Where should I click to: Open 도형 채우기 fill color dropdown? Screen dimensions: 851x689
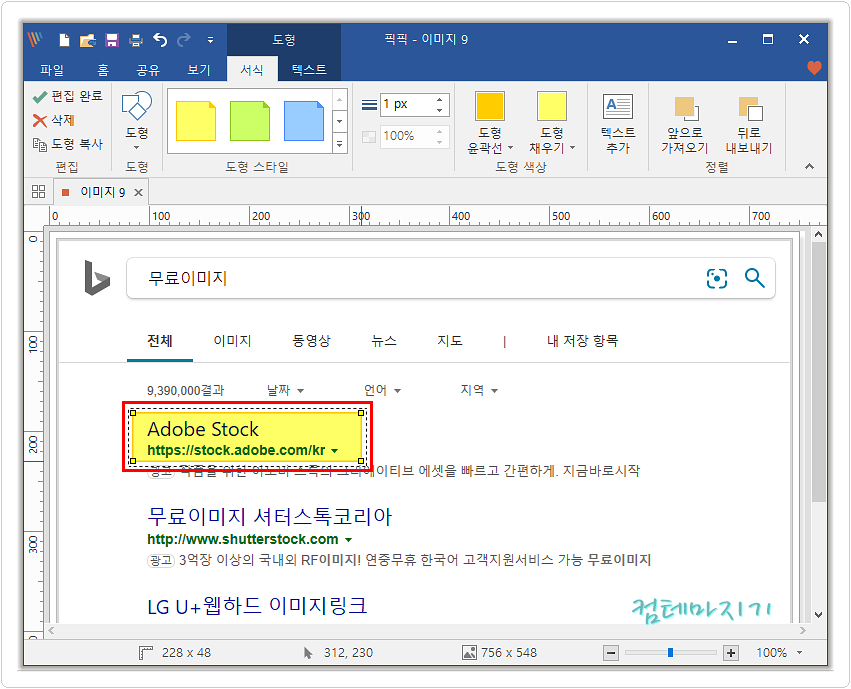click(552, 123)
